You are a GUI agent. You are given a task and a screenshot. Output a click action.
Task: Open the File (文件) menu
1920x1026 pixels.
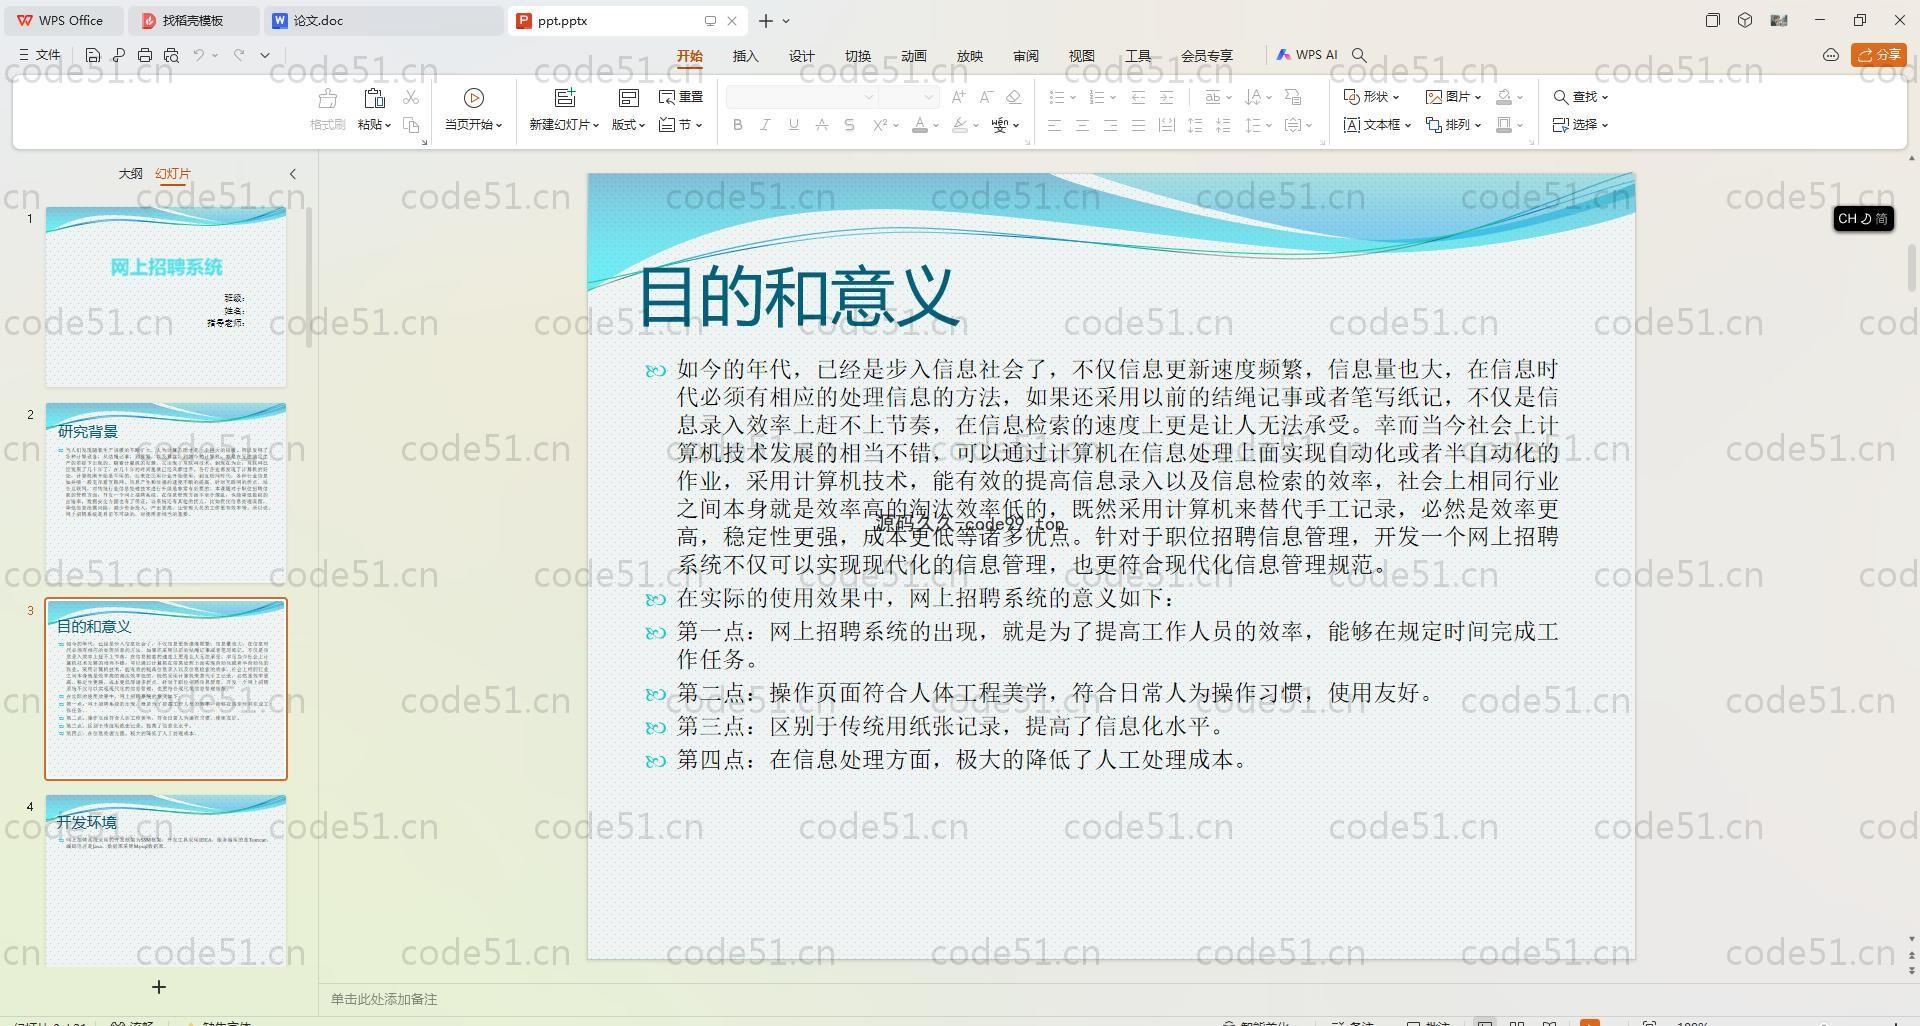coord(40,55)
